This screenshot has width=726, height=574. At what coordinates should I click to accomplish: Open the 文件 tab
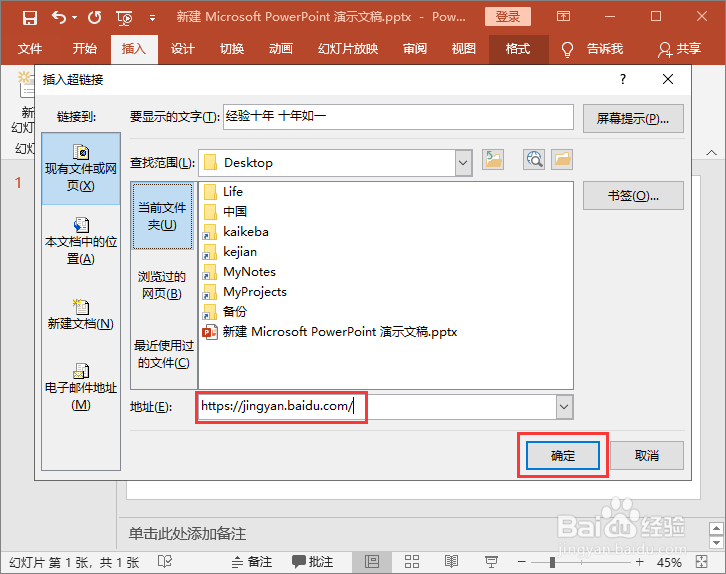coord(30,49)
